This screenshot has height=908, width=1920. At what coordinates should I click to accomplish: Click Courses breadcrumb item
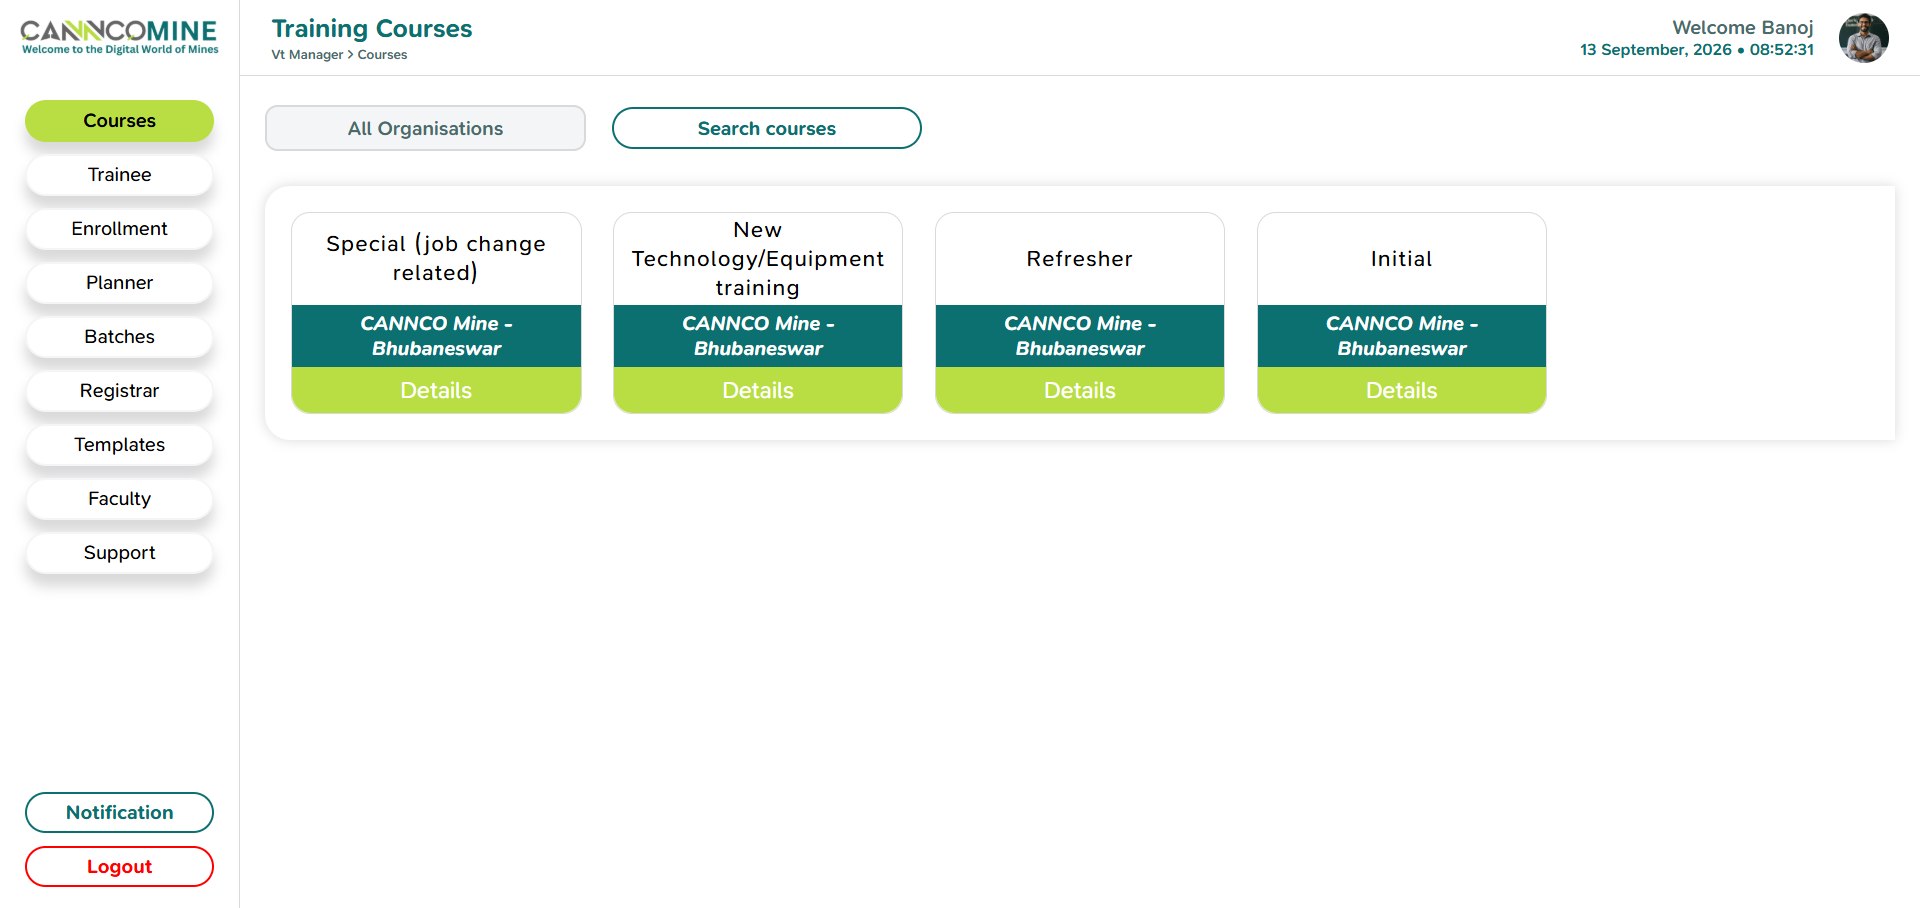382,55
